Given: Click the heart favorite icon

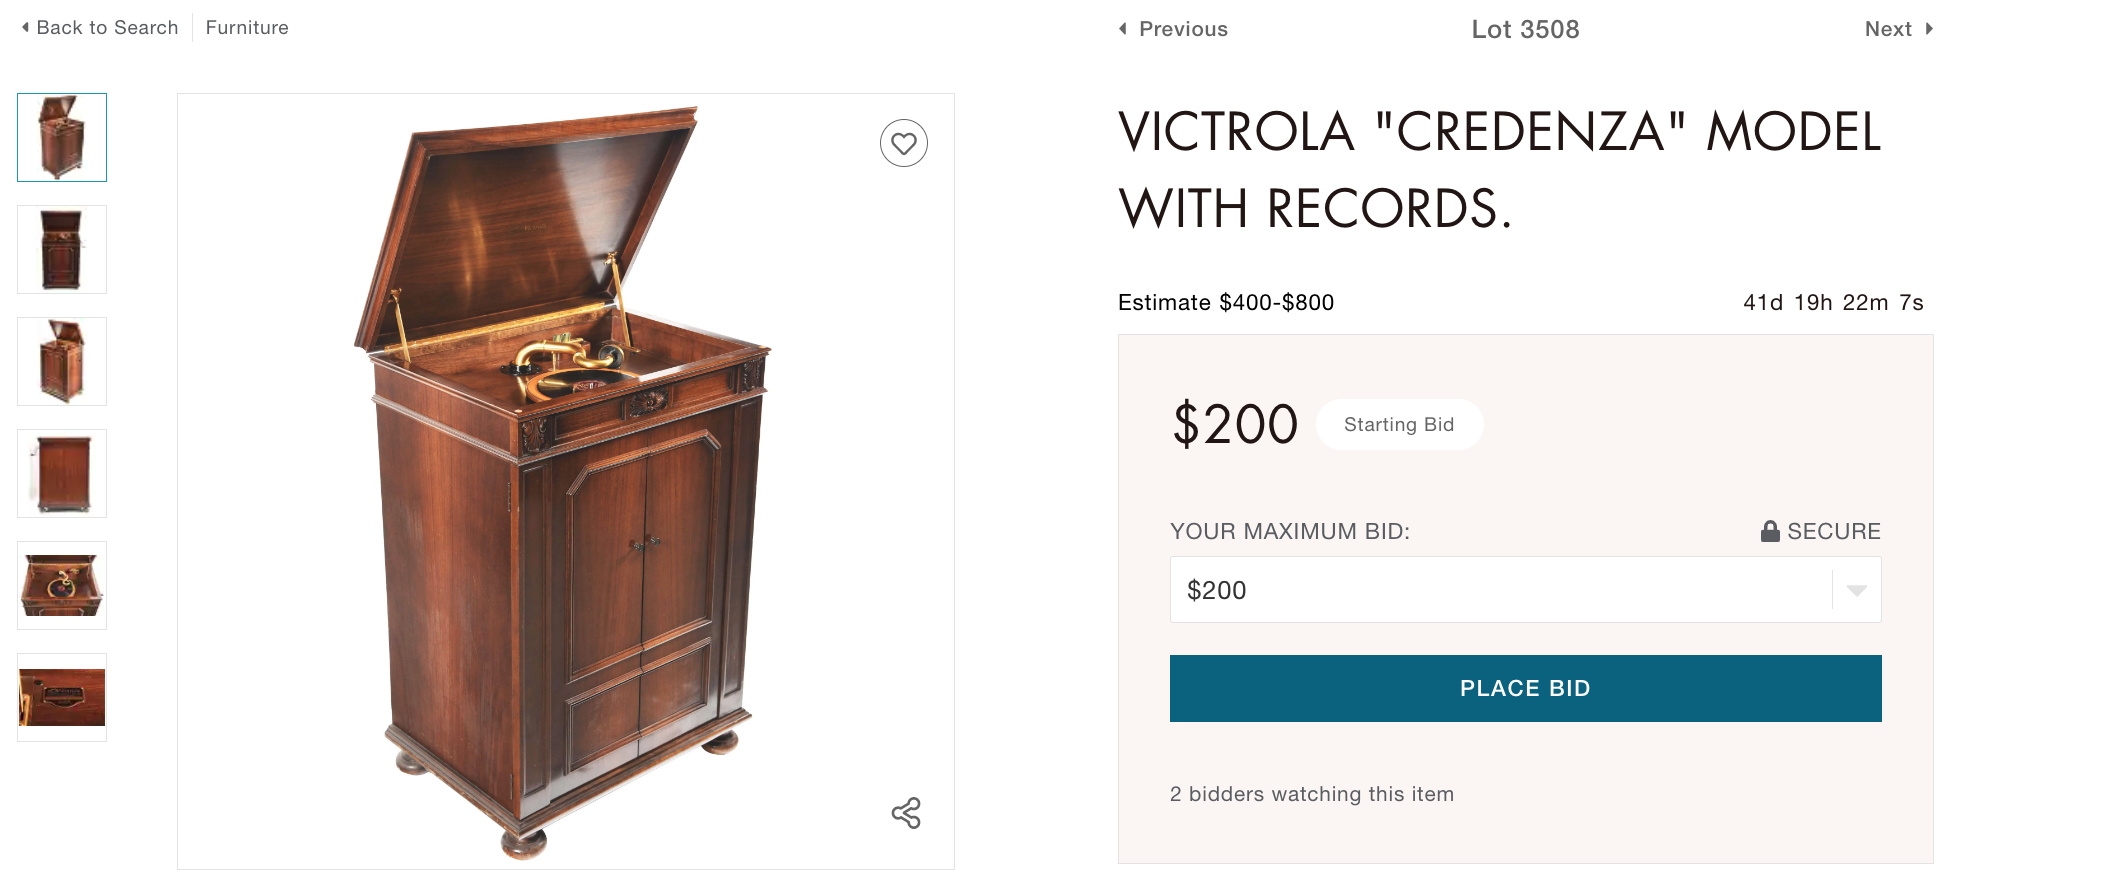Looking at the screenshot, I should [904, 143].
